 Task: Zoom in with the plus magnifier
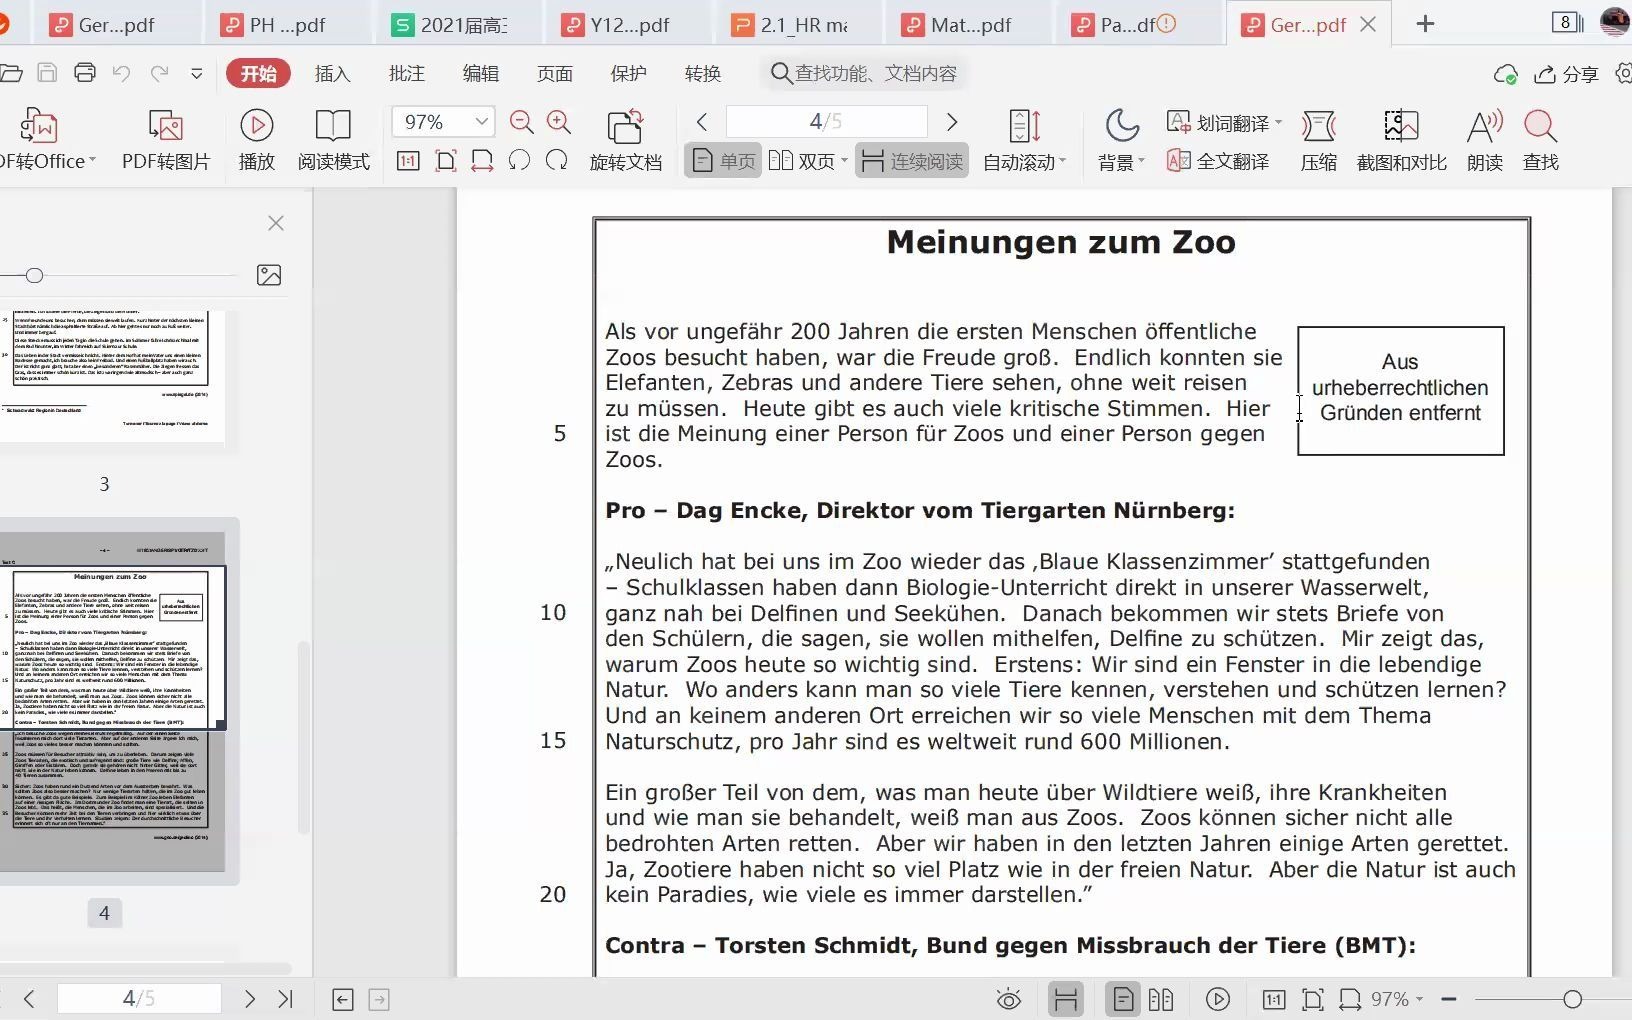tap(559, 122)
